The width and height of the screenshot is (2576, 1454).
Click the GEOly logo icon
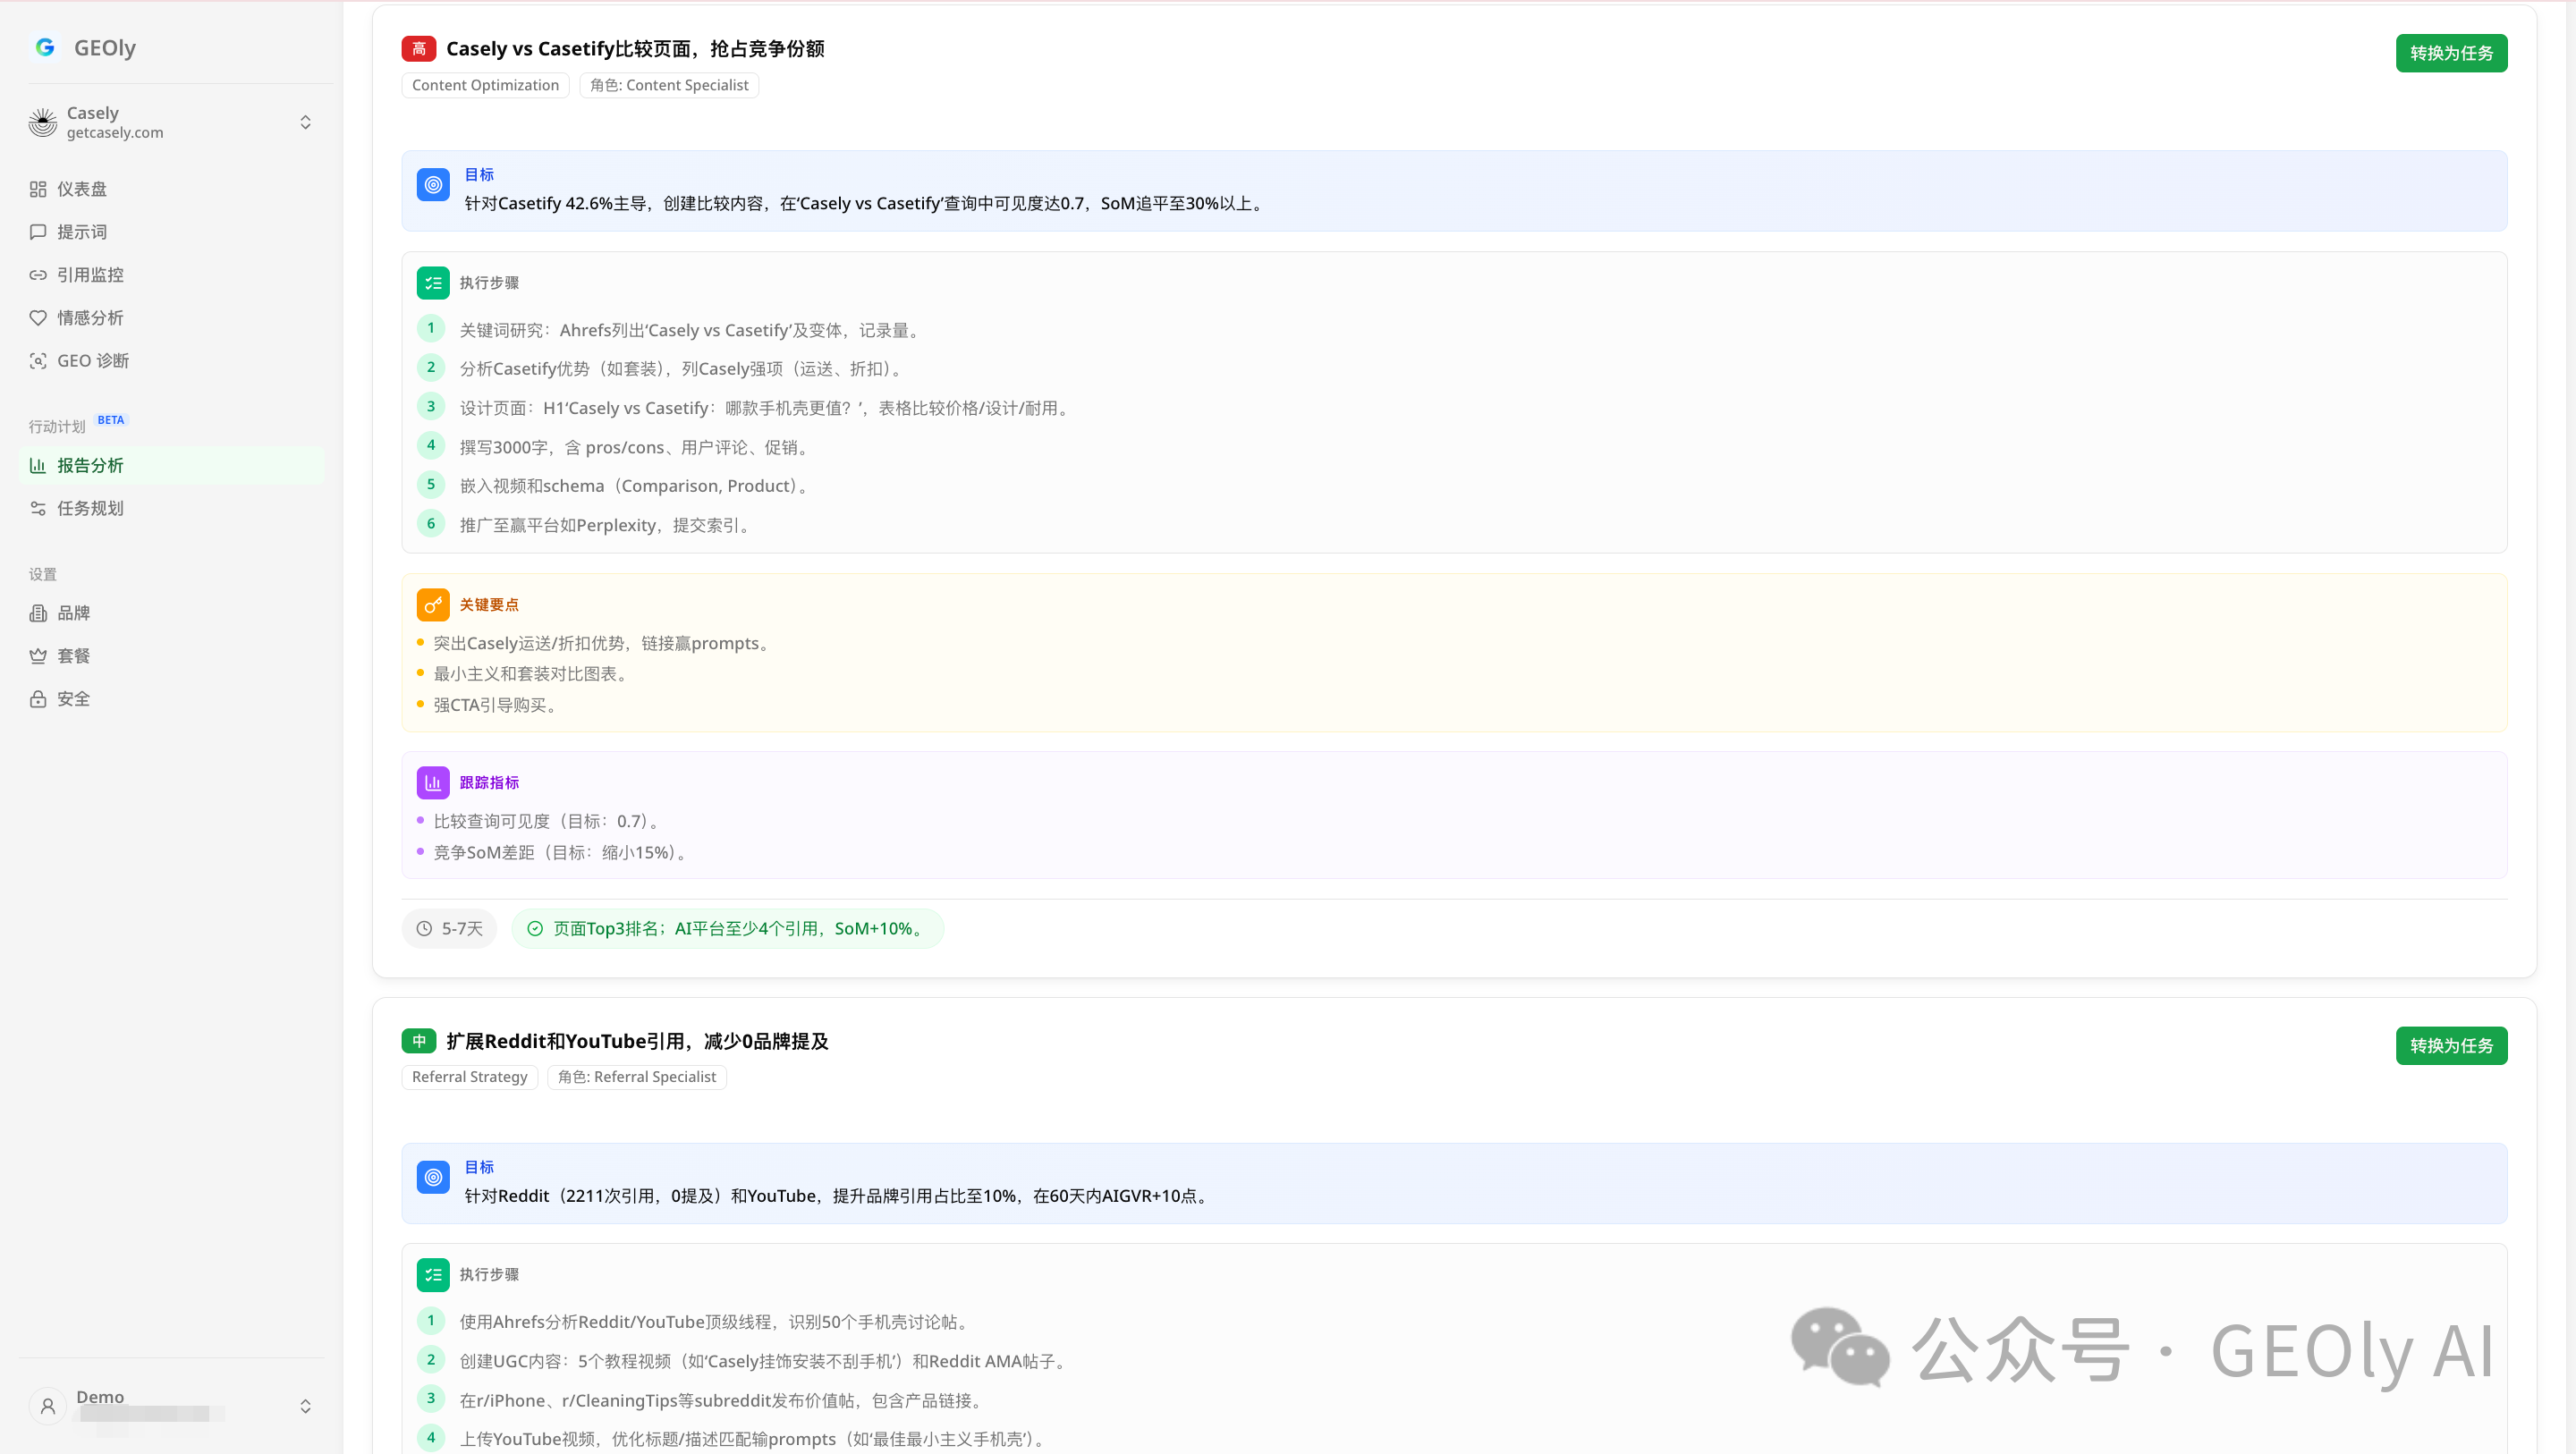[45, 47]
